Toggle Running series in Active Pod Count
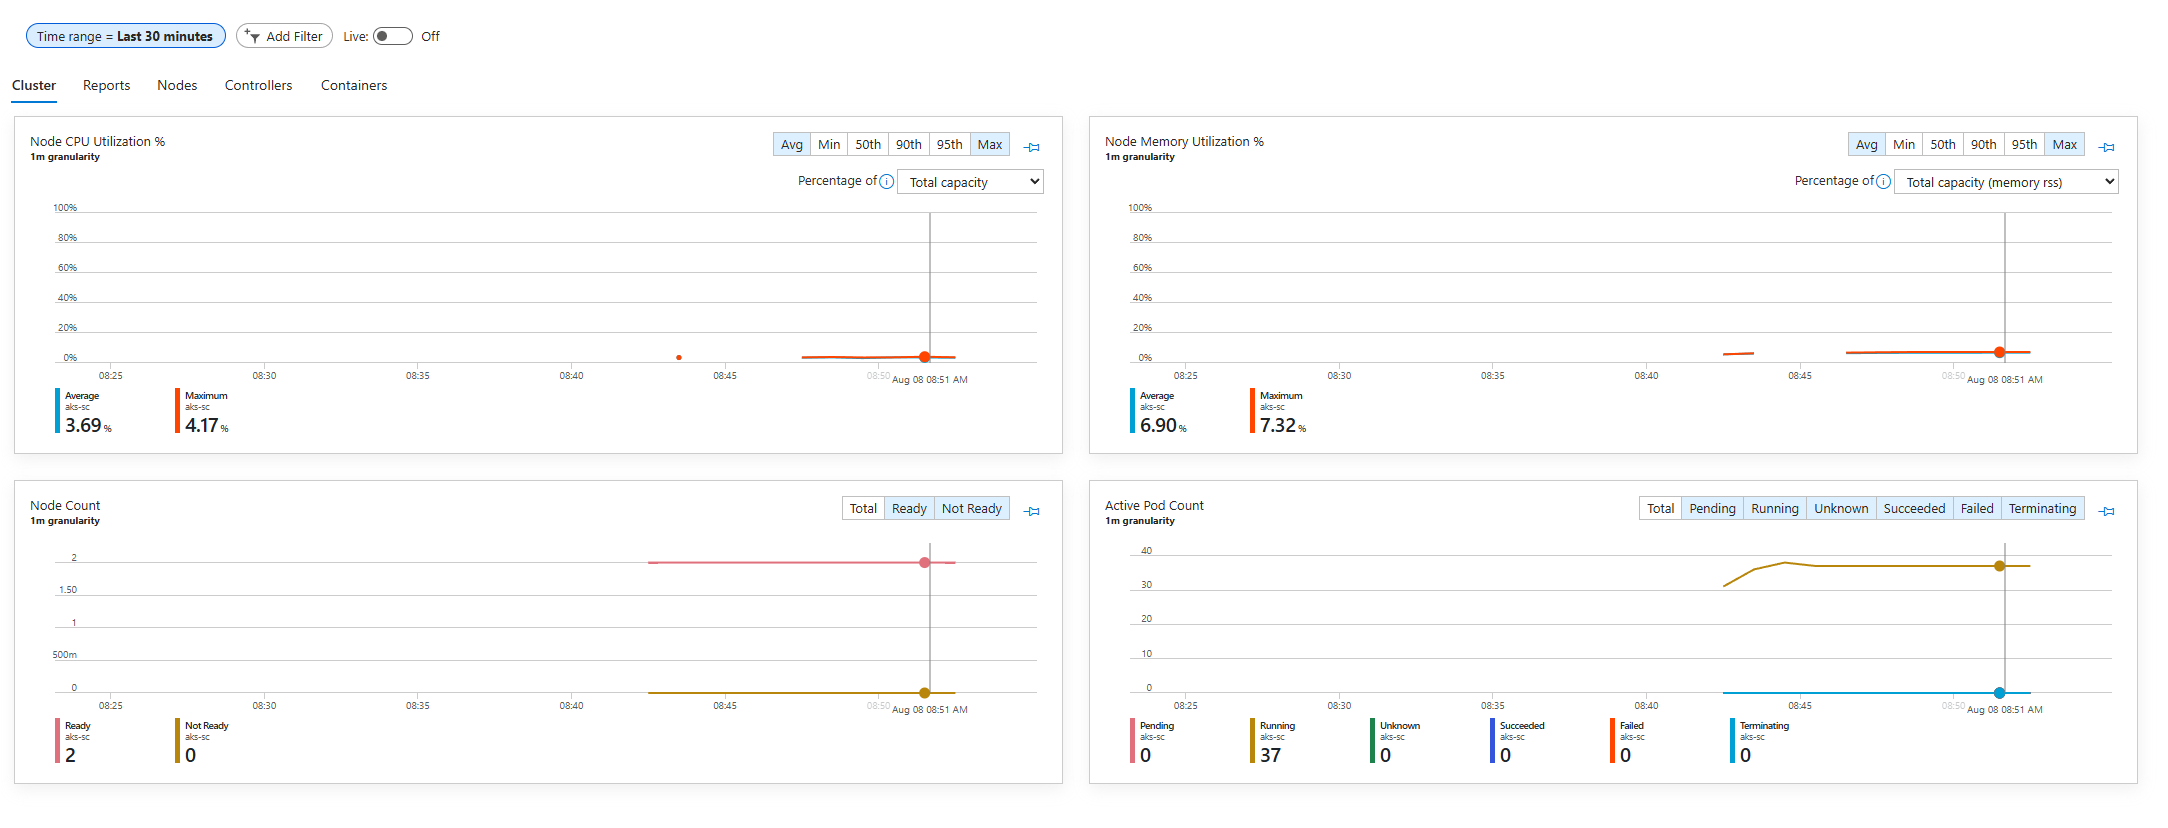This screenshot has width=2168, height=828. [1774, 509]
